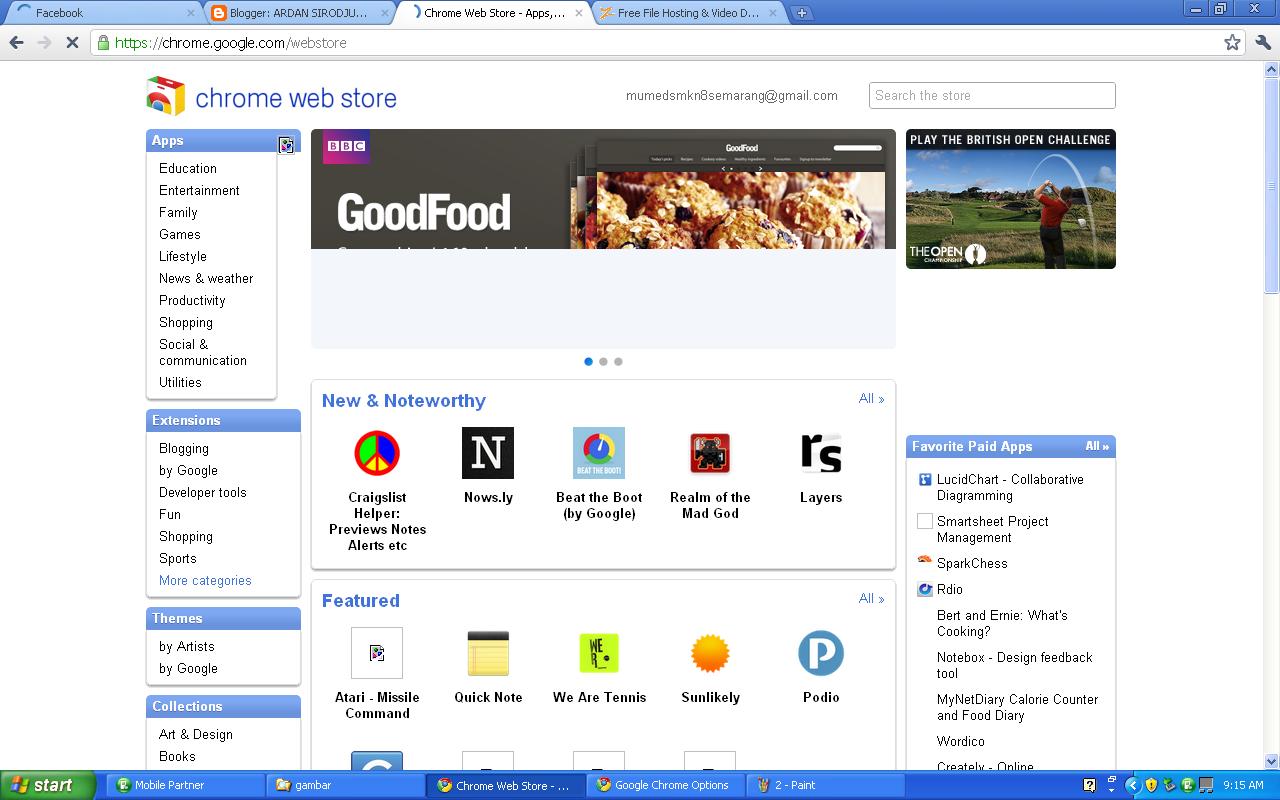Screen dimensions: 1280x800
Task: Click the Chrome Web Store logo
Action: pyautogui.click(x=271, y=97)
